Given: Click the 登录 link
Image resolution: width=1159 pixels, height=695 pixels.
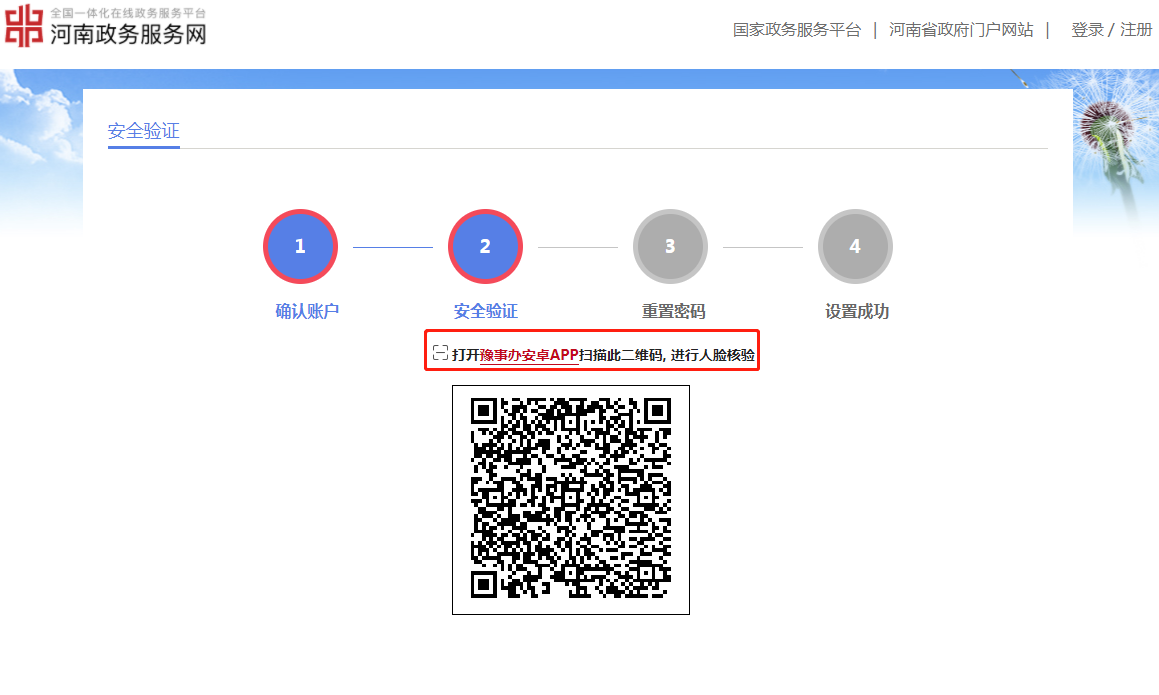Looking at the screenshot, I should [1087, 30].
